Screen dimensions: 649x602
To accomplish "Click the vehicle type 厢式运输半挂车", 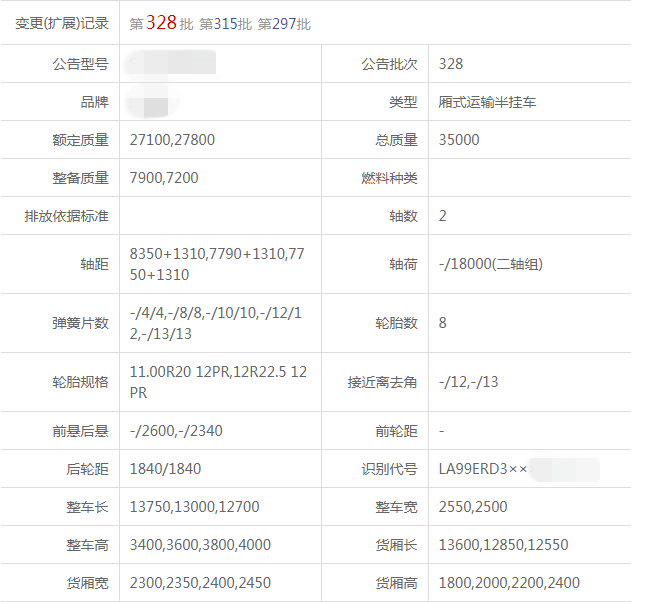I will (487, 102).
